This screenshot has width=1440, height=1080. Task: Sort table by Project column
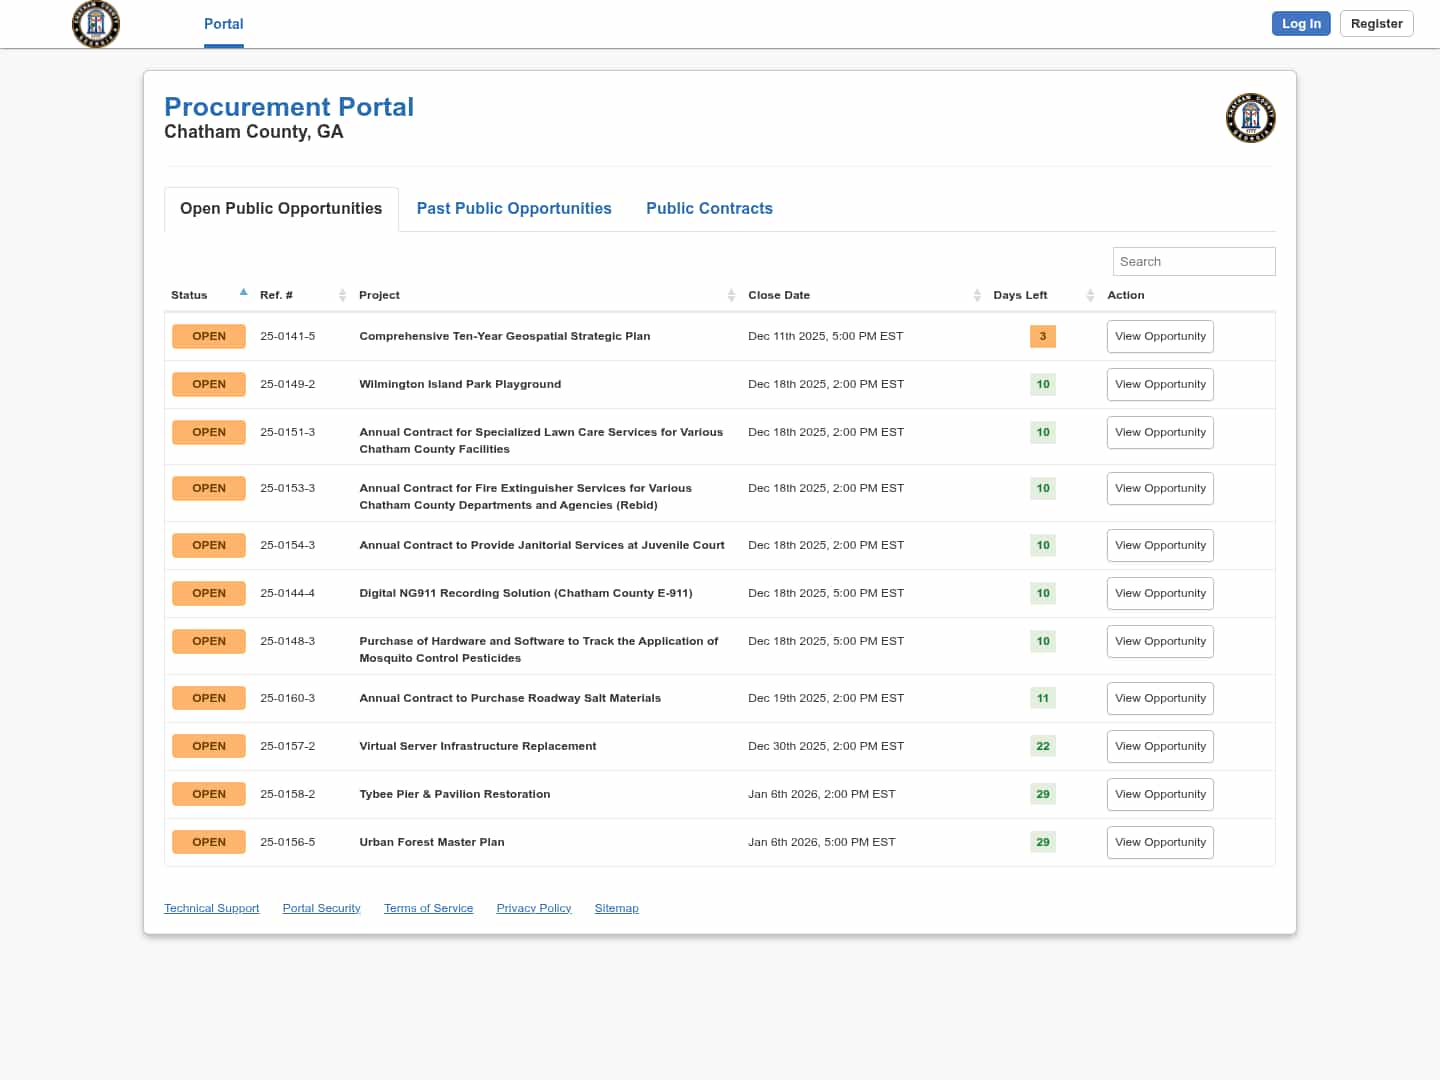731,295
